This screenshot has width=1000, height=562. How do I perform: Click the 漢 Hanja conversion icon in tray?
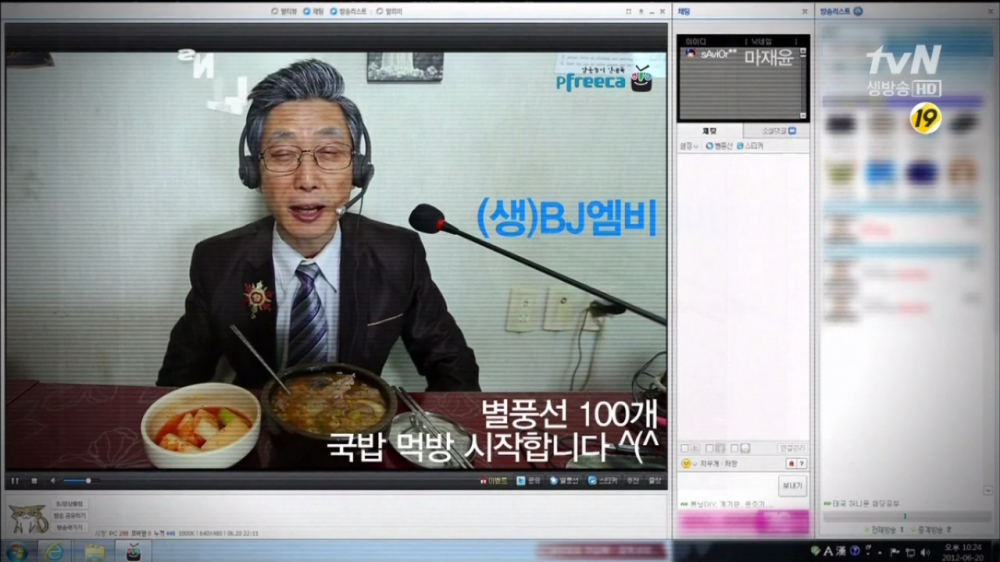coord(841,551)
